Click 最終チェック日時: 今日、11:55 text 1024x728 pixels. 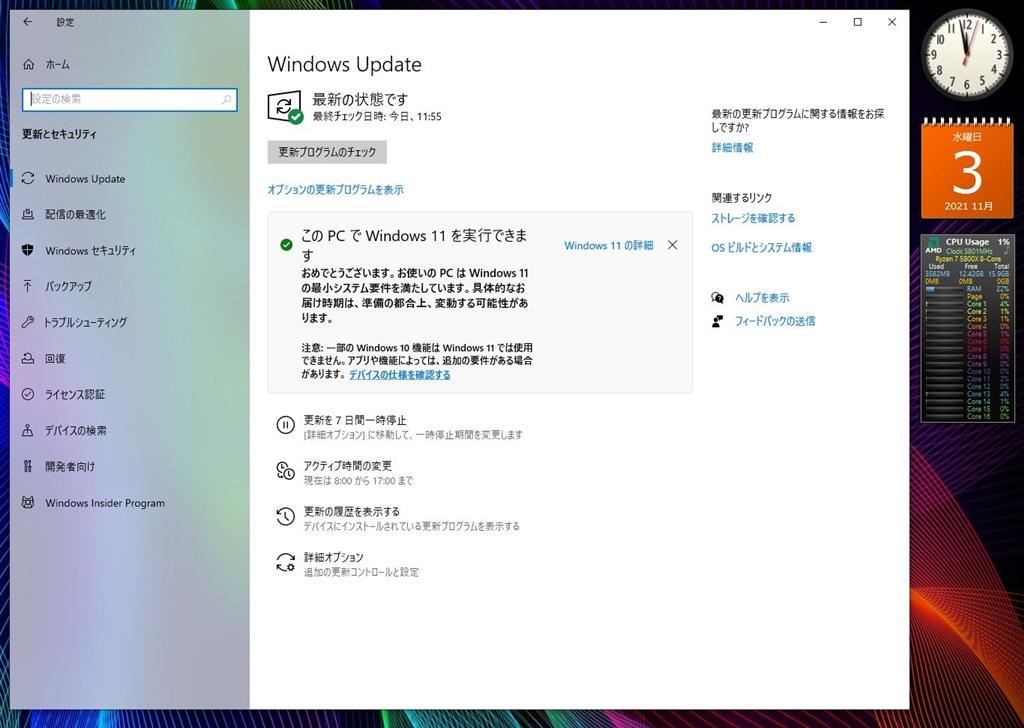coord(377,116)
